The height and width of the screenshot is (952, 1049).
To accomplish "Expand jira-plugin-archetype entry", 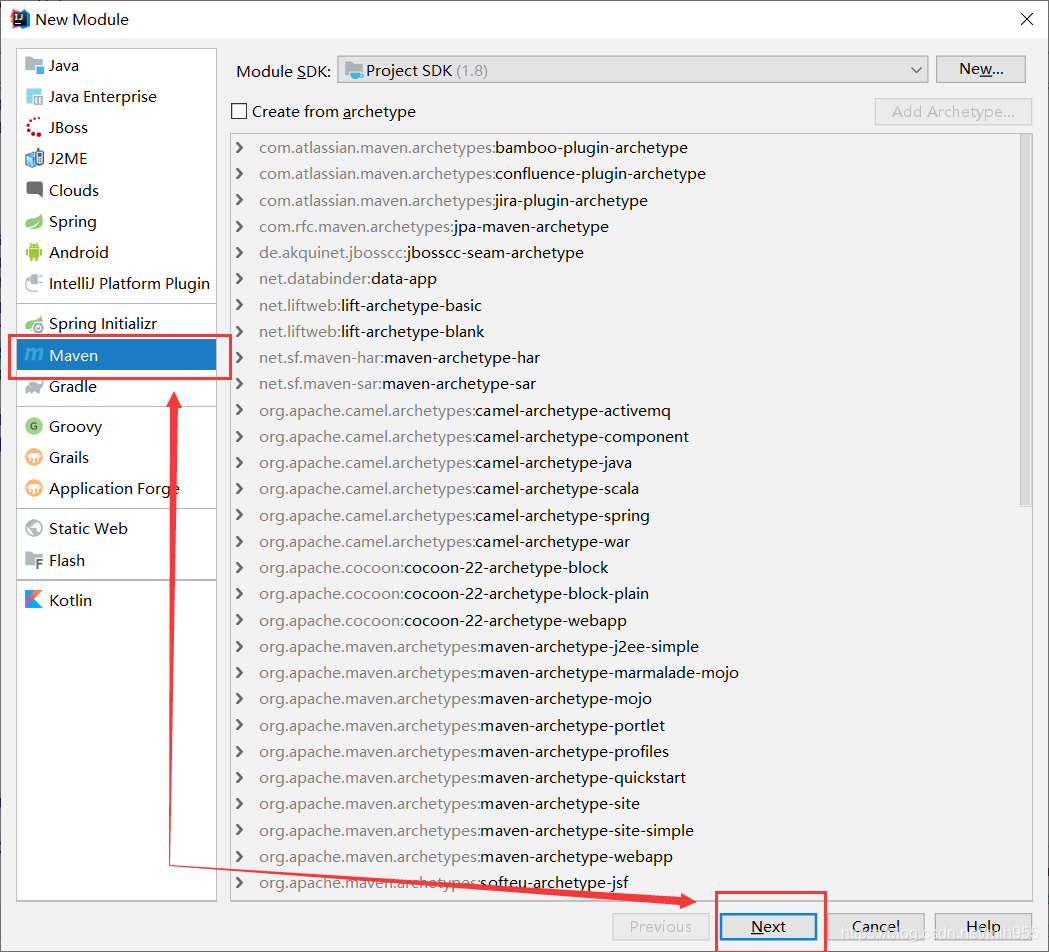I will 240,200.
